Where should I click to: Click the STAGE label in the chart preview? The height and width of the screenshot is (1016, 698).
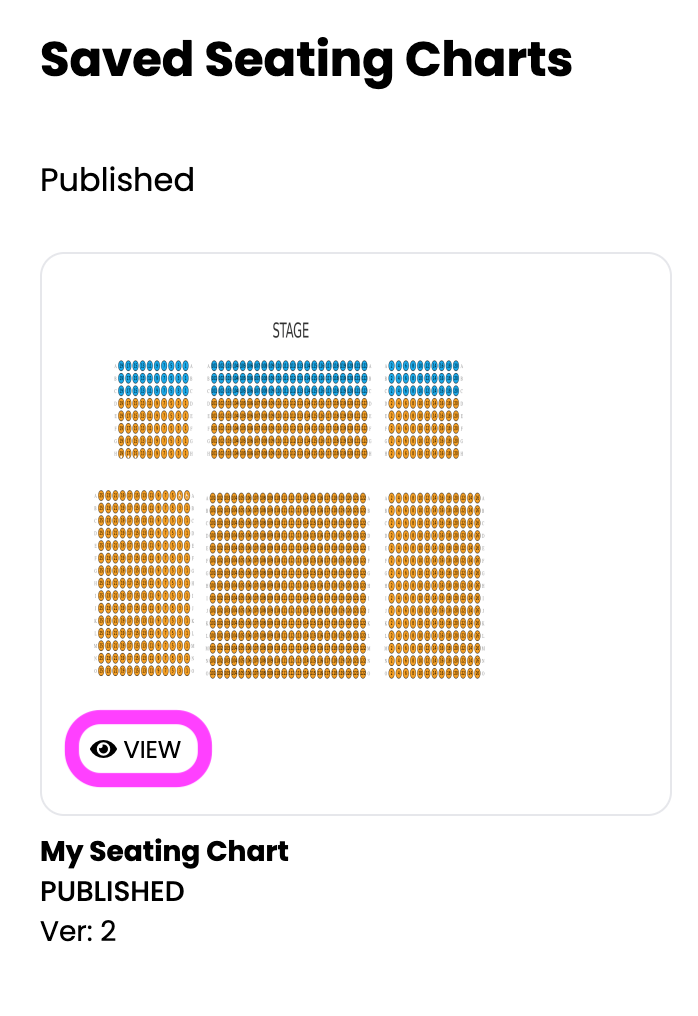[290, 330]
